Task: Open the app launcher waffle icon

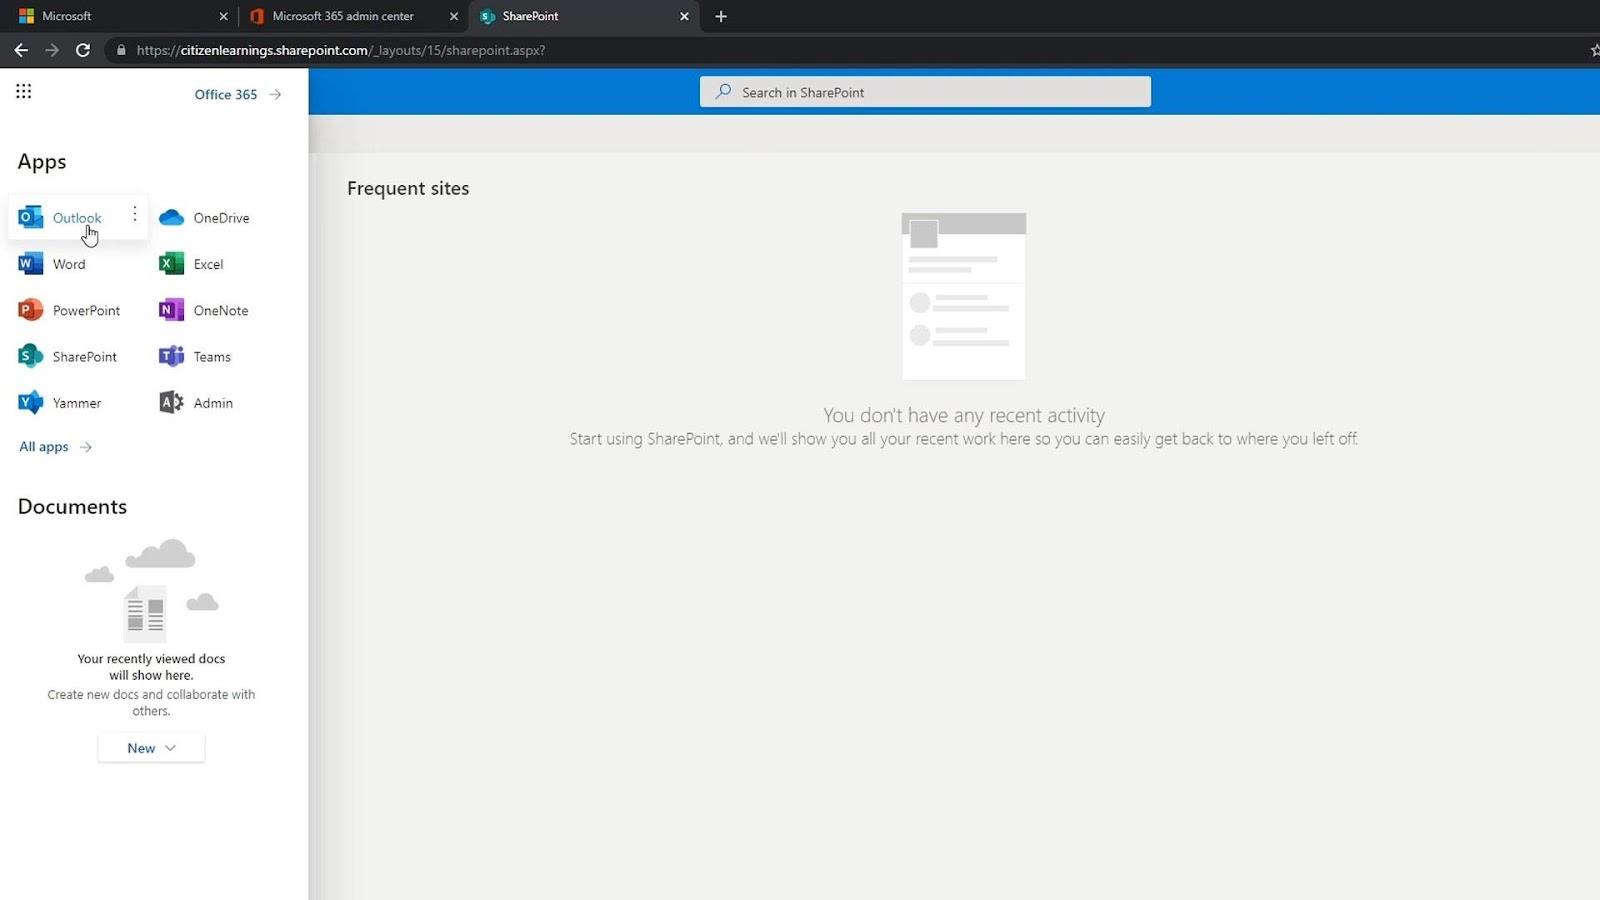Action: (x=24, y=92)
